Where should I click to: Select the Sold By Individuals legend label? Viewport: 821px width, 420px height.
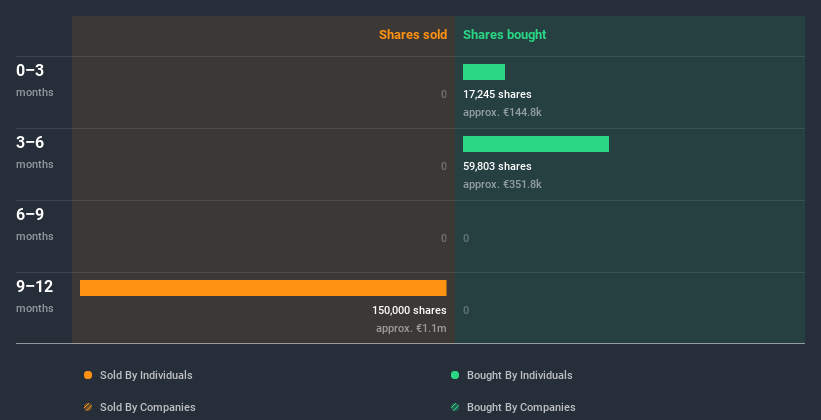click(x=146, y=375)
